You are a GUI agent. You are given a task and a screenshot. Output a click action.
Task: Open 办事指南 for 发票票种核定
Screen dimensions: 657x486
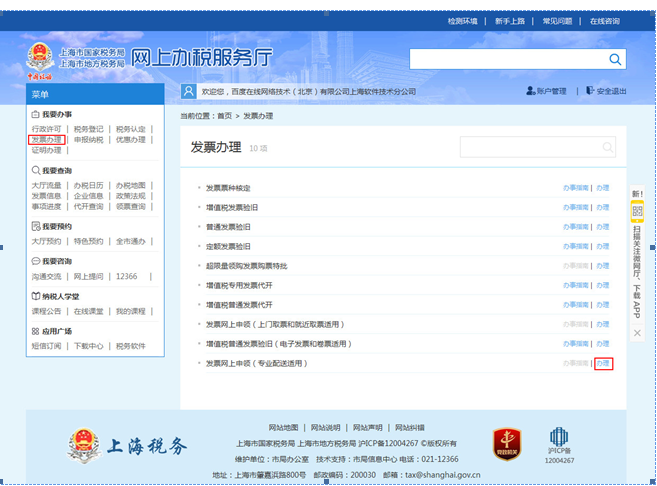pos(575,188)
